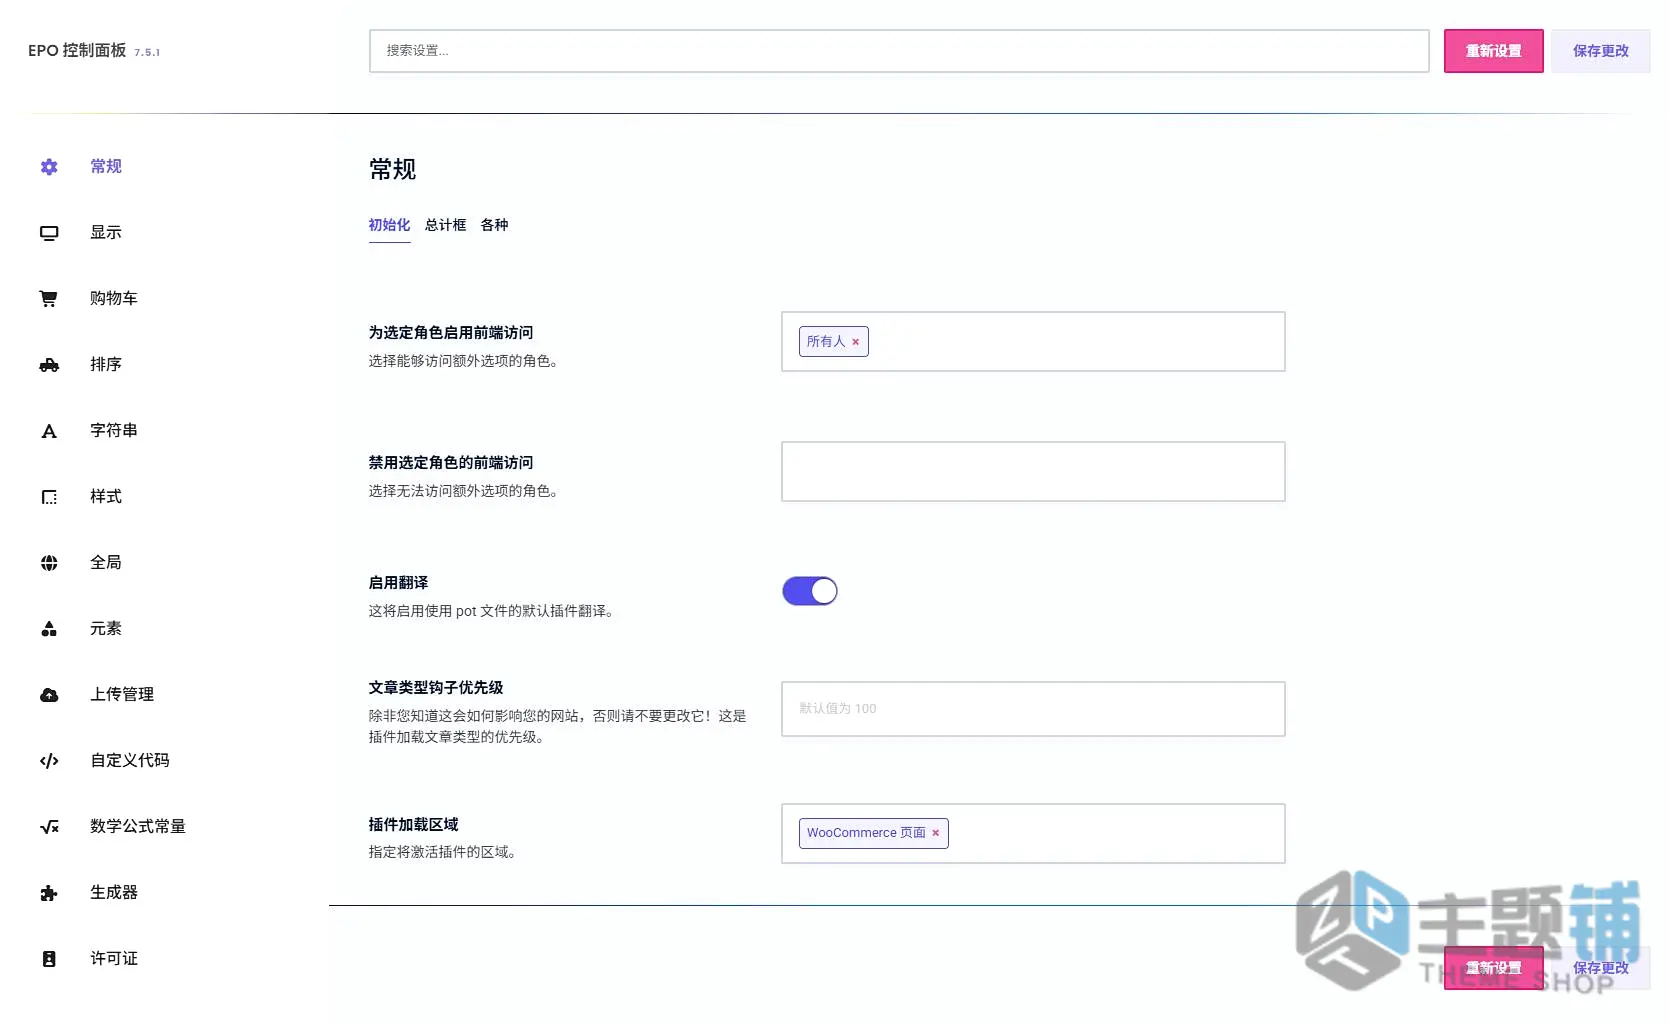Click the 所有人 tag text
This screenshot has width=1669, height=1025.
click(x=826, y=342)
